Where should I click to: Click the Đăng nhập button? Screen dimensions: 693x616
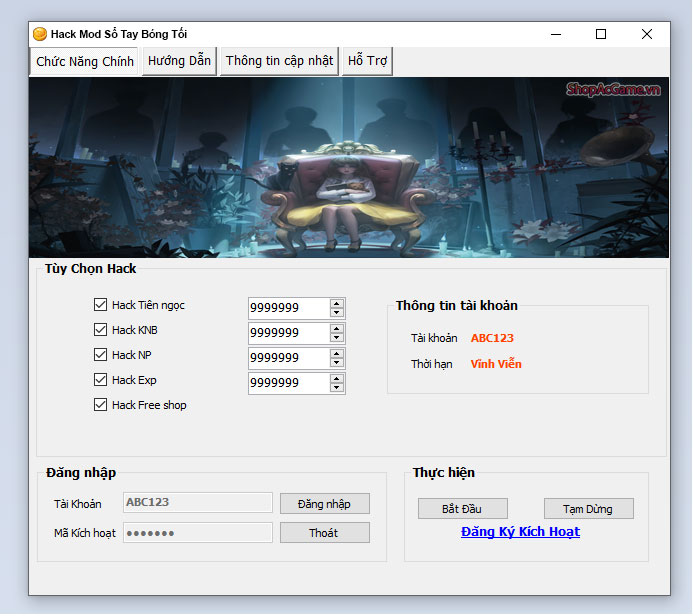pyautogui.click(x=325, y=504)
